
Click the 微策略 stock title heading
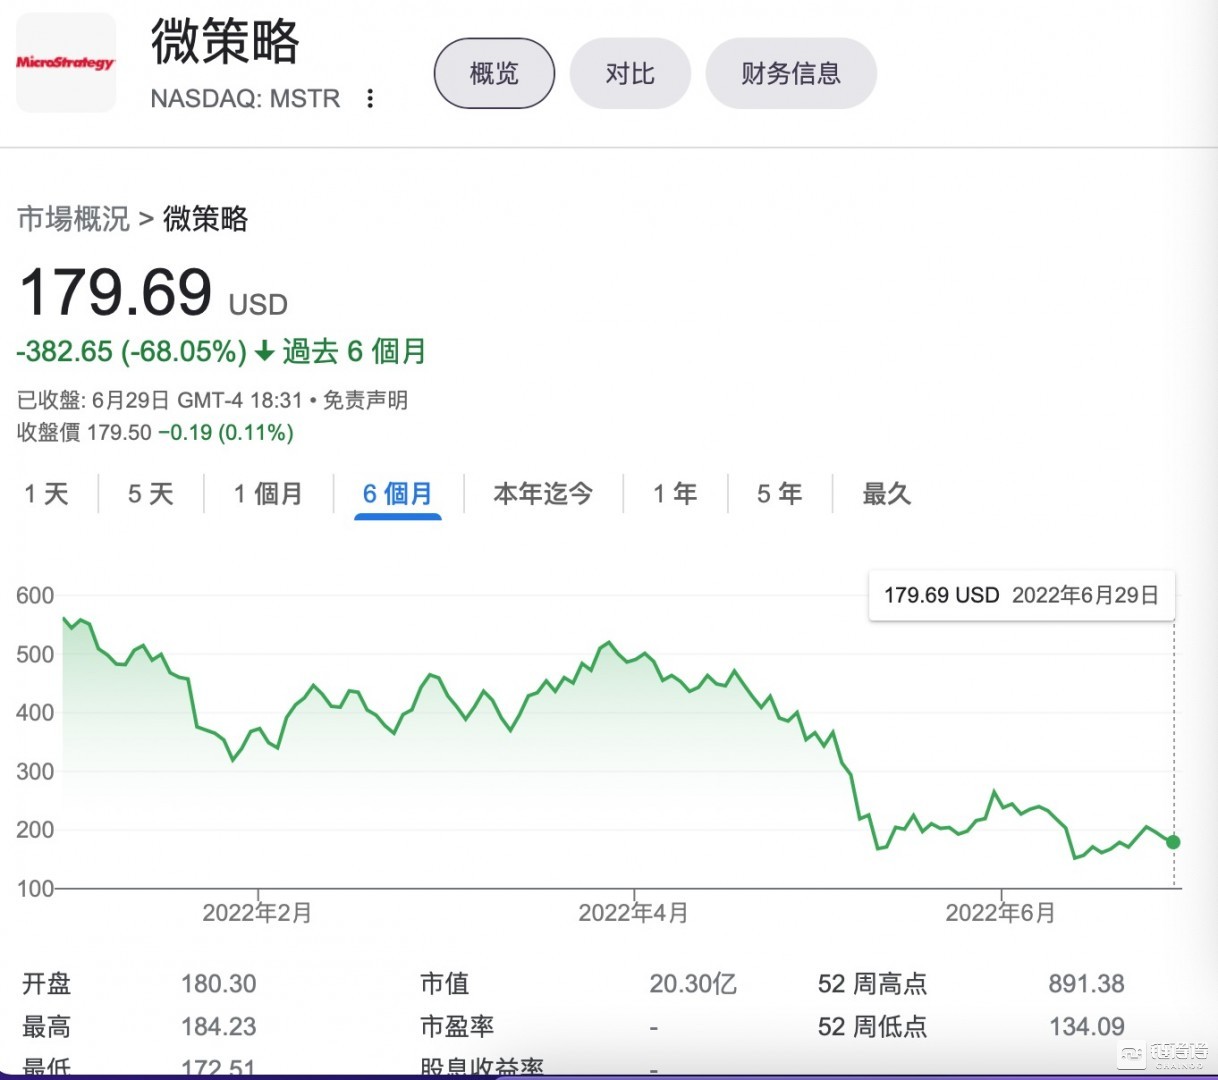pyautogui.click(x=225, y=44)
